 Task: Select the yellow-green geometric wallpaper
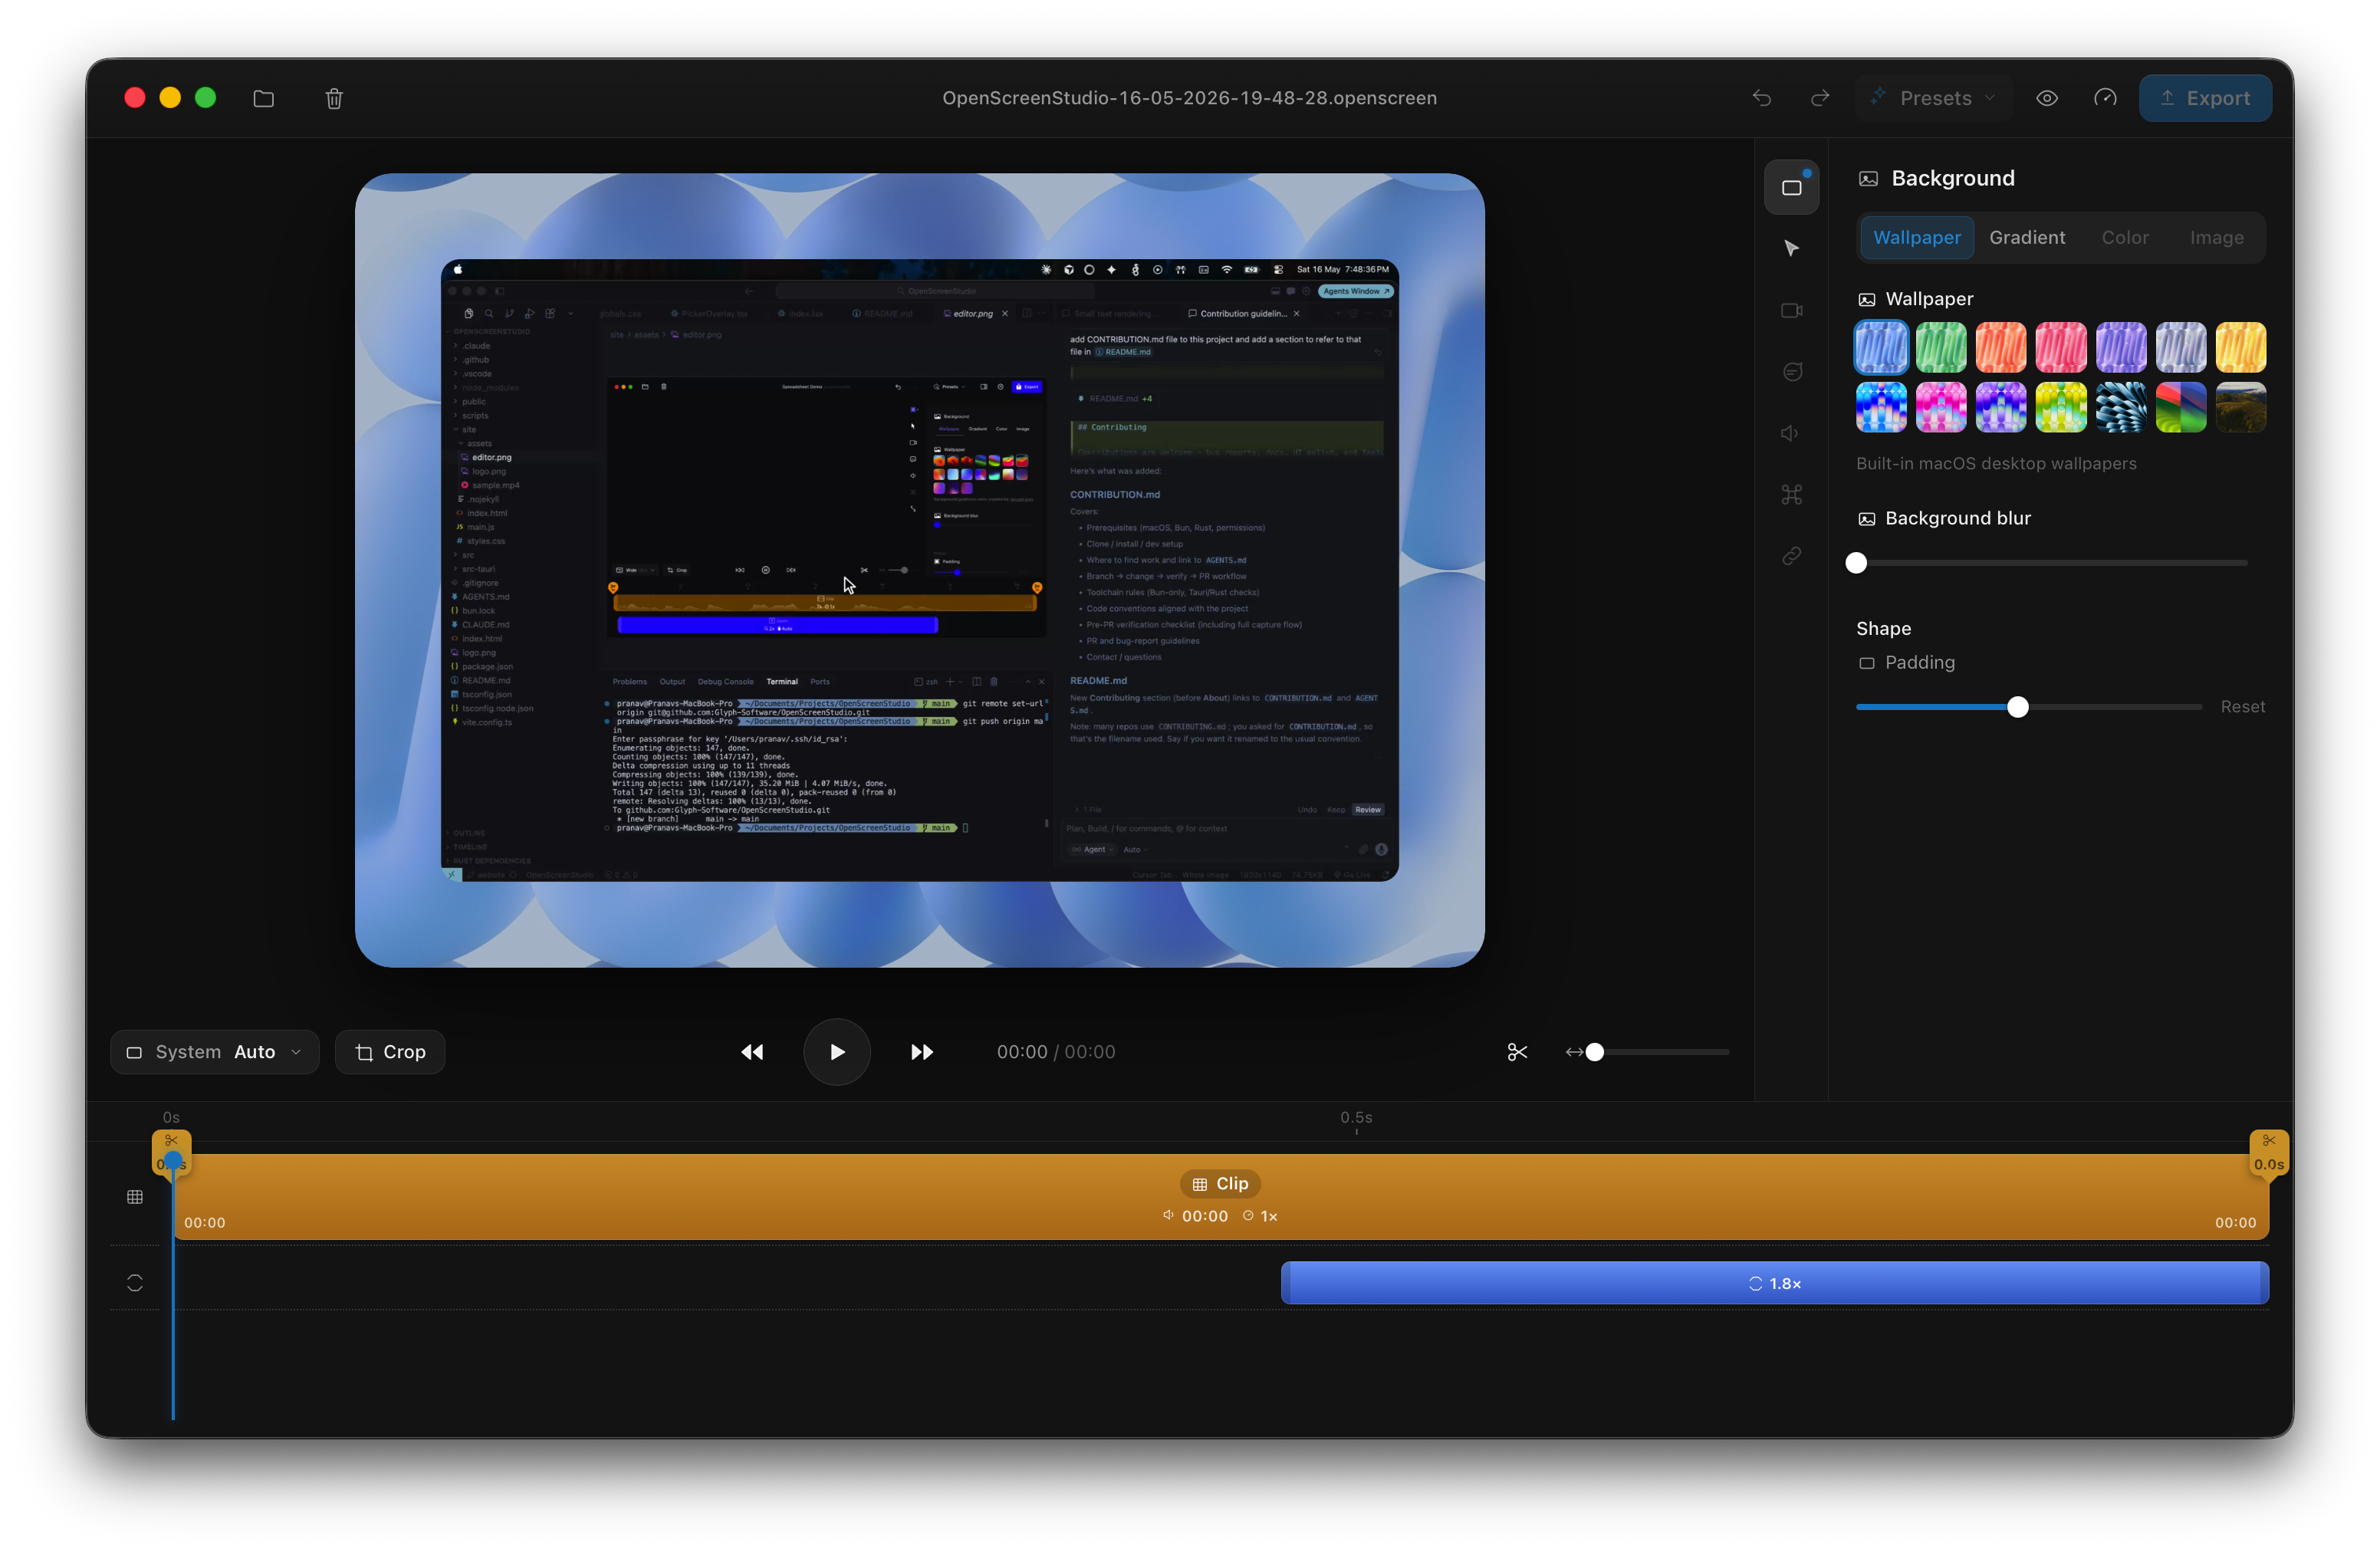click(2061, 407)
